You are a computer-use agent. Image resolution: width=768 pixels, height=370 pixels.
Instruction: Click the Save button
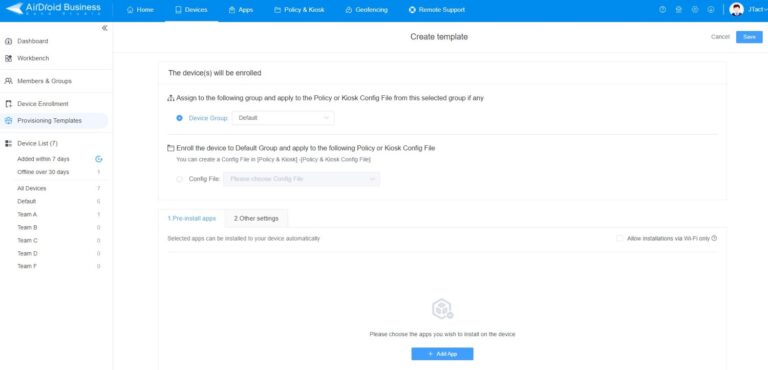(749, 37)
